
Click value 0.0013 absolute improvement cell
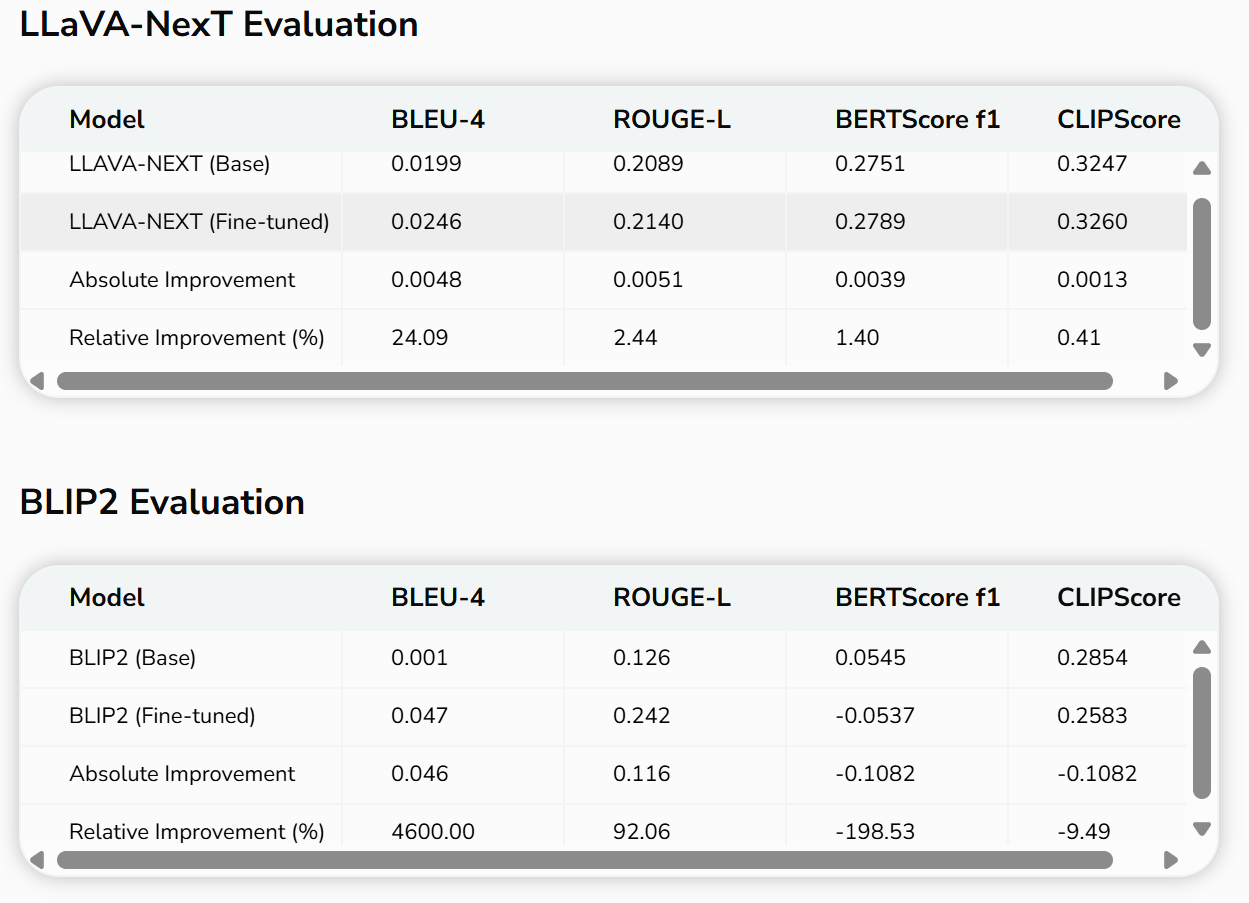click(x=1092, y=280)
